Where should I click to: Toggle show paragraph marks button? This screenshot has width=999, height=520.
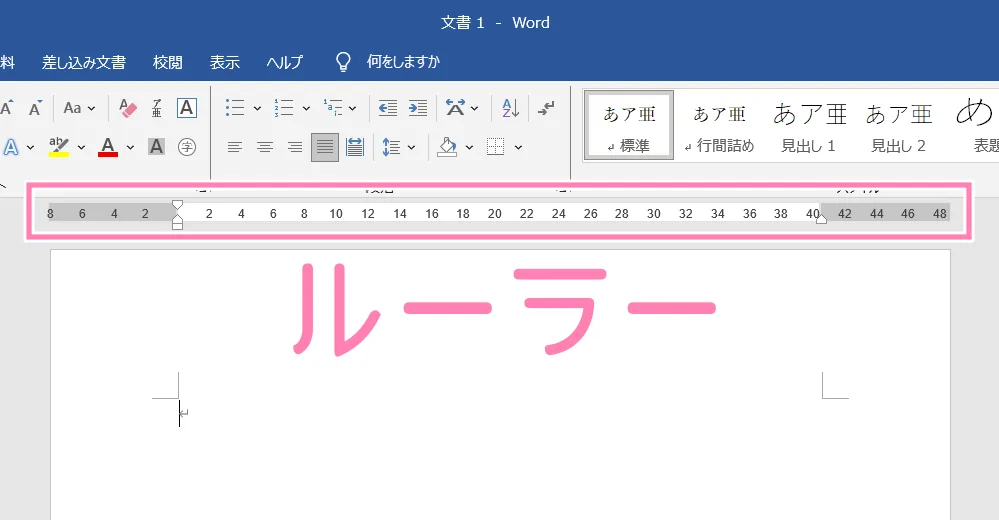[x=546, y=108]
